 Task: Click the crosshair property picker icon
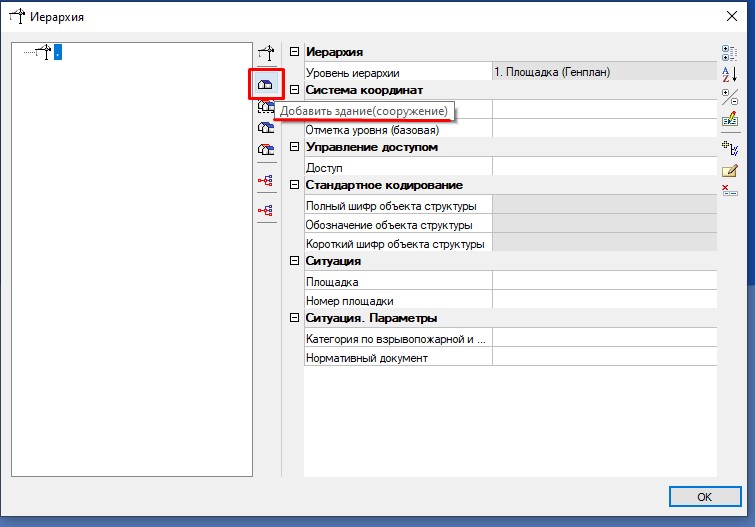click(x=729, y=147)
